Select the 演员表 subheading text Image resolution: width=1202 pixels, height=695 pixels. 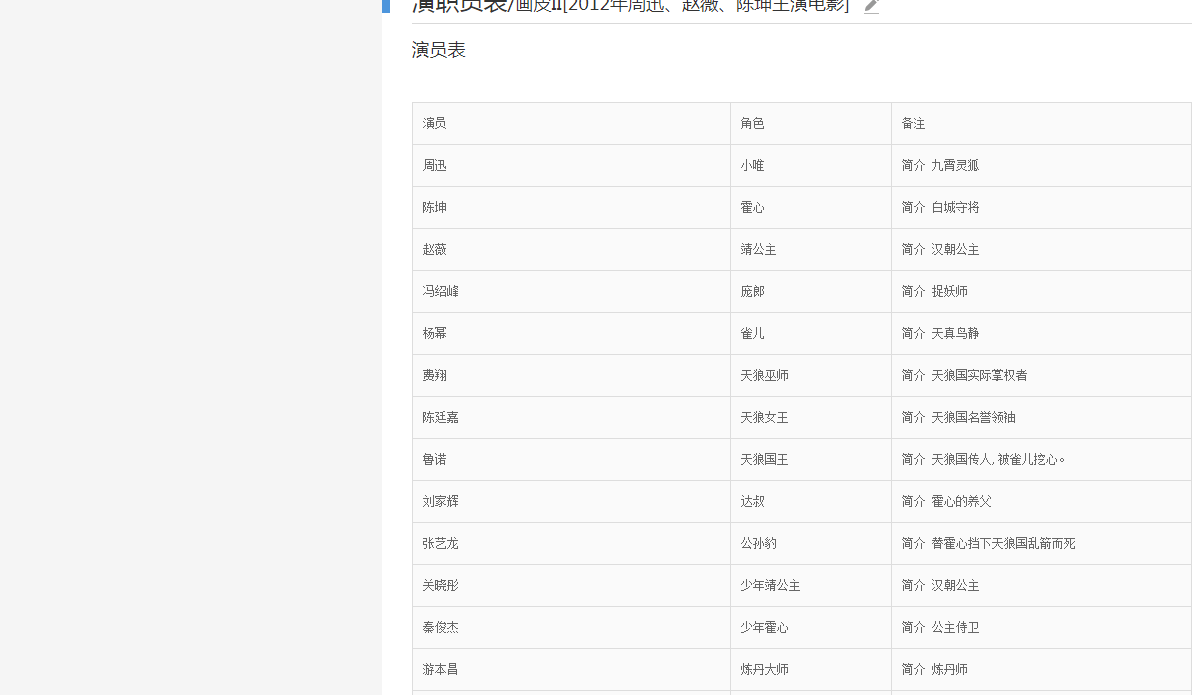coord(439,50)
